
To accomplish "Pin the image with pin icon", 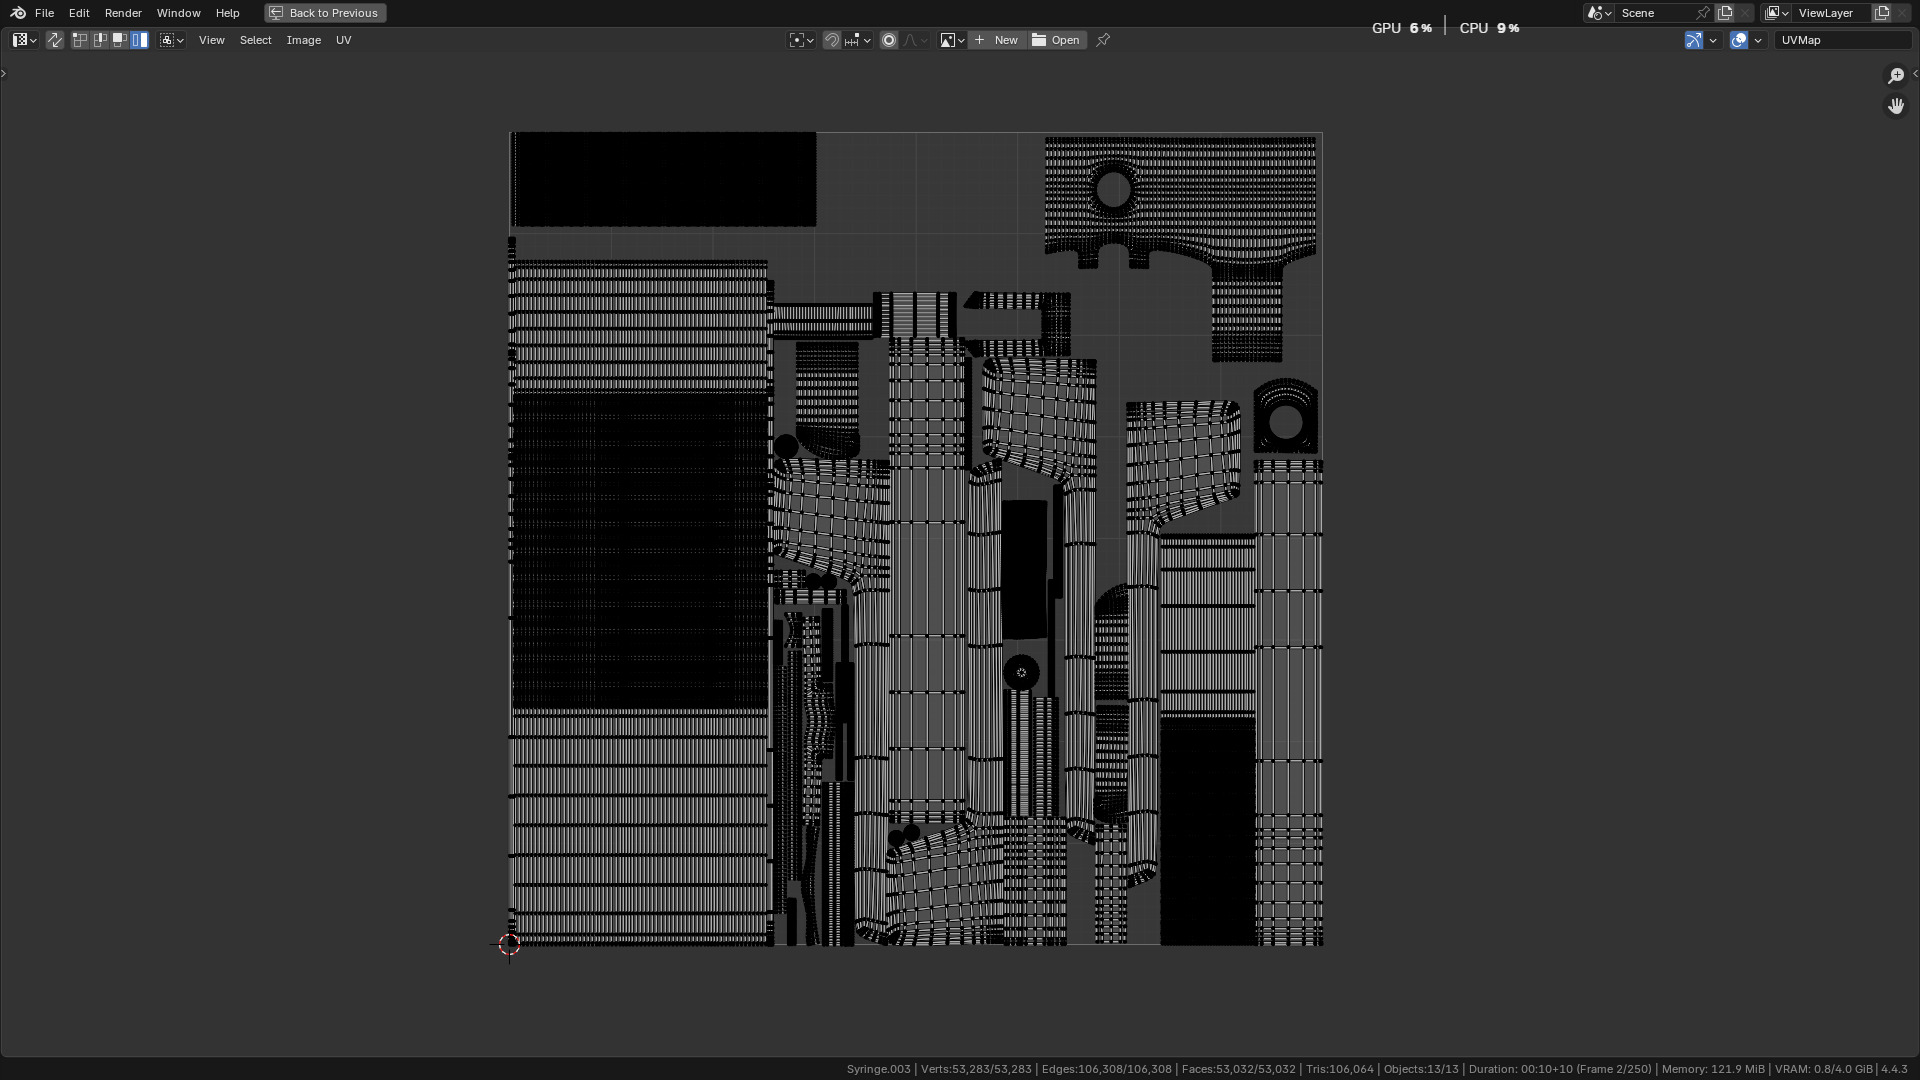I will 1103,40.
